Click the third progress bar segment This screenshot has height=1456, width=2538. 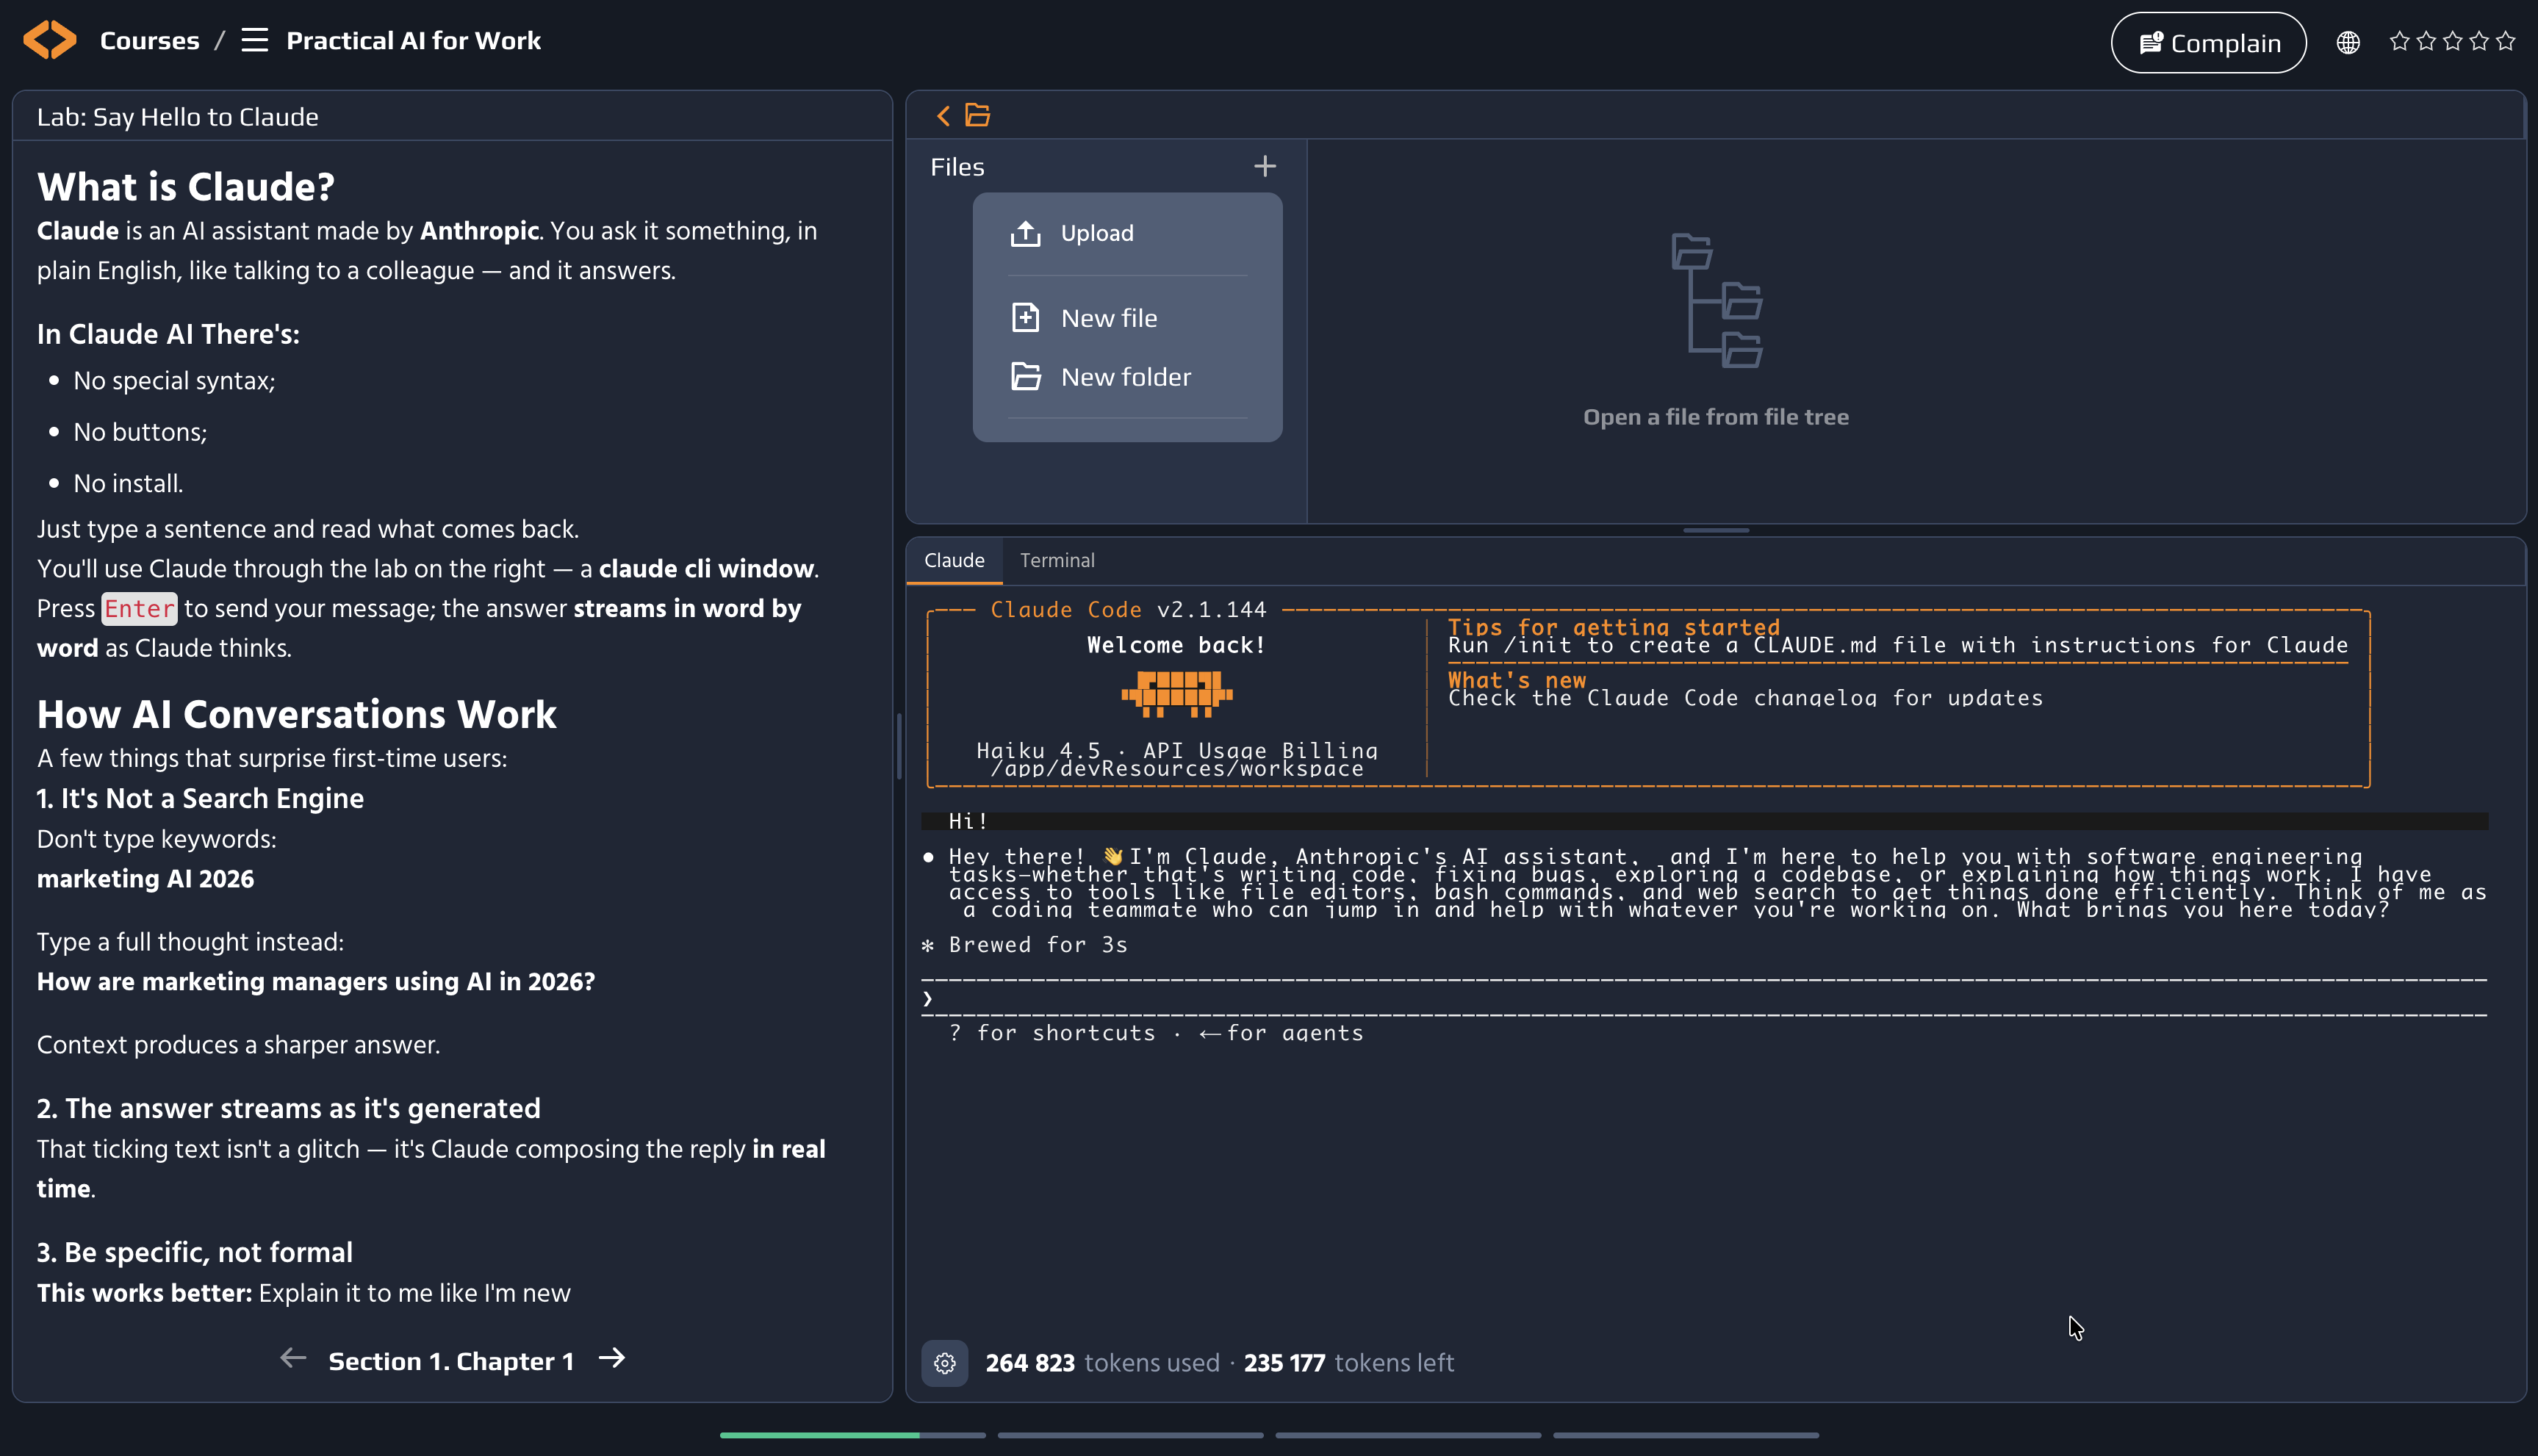[x=1408, y=1436]
